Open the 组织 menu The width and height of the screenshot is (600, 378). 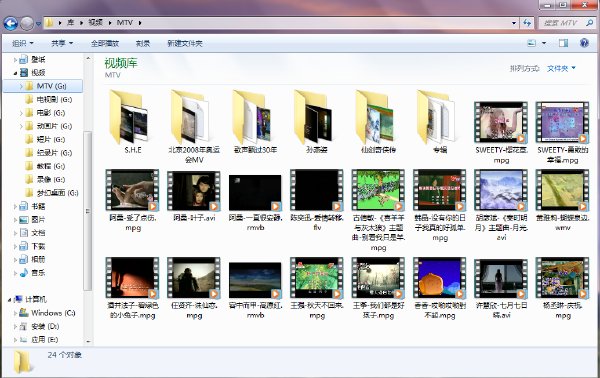point(23,43)
